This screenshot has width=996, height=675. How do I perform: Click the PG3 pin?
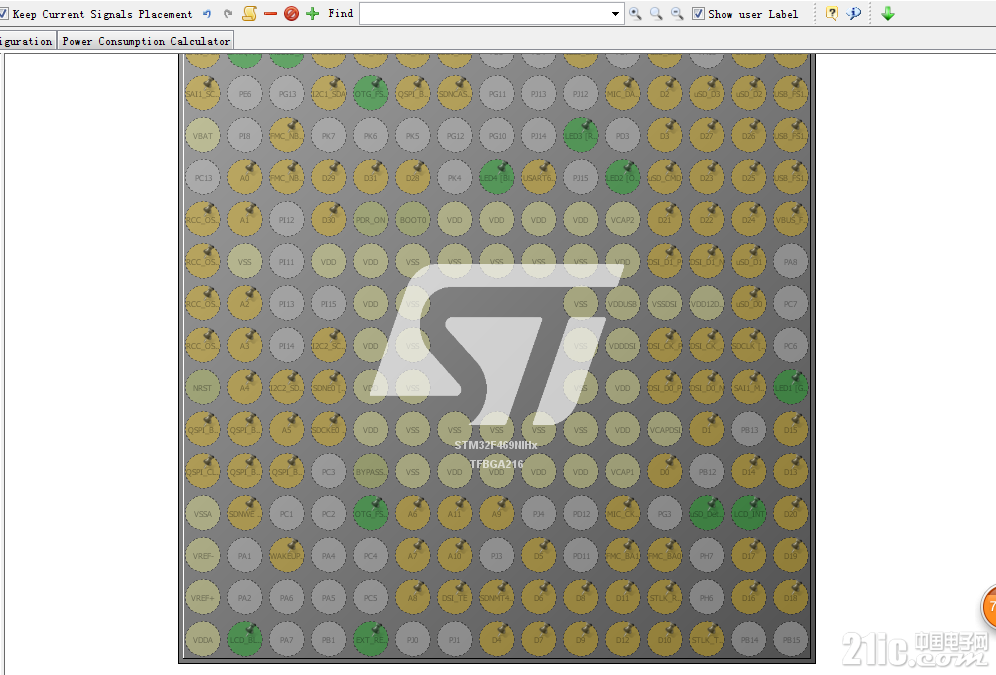pos(664,514)
